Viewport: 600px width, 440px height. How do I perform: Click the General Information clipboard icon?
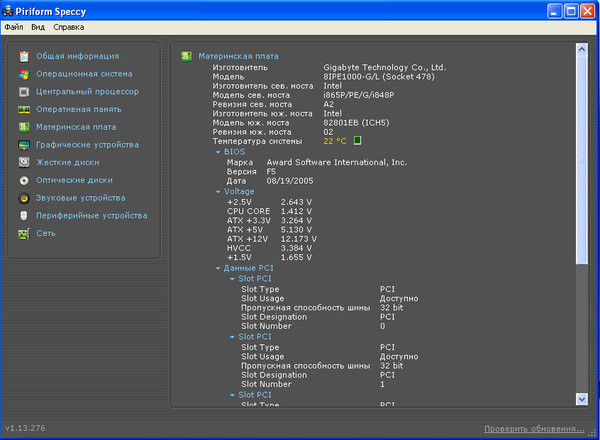(24, 56)
